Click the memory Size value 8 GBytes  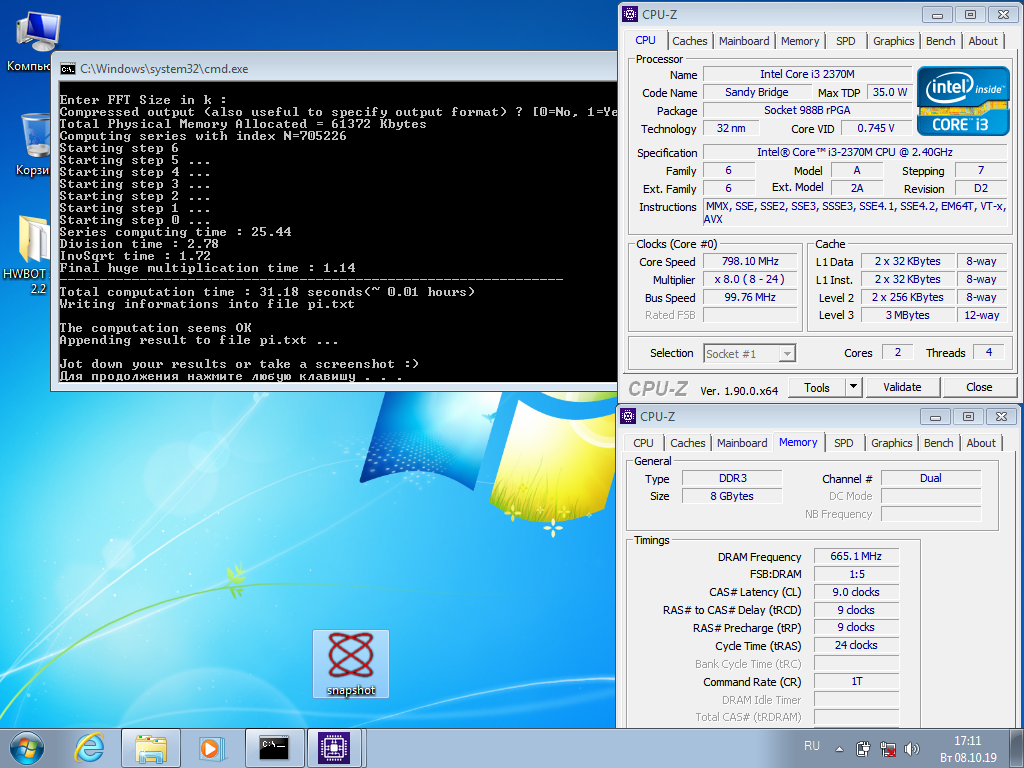pos(733,496)
